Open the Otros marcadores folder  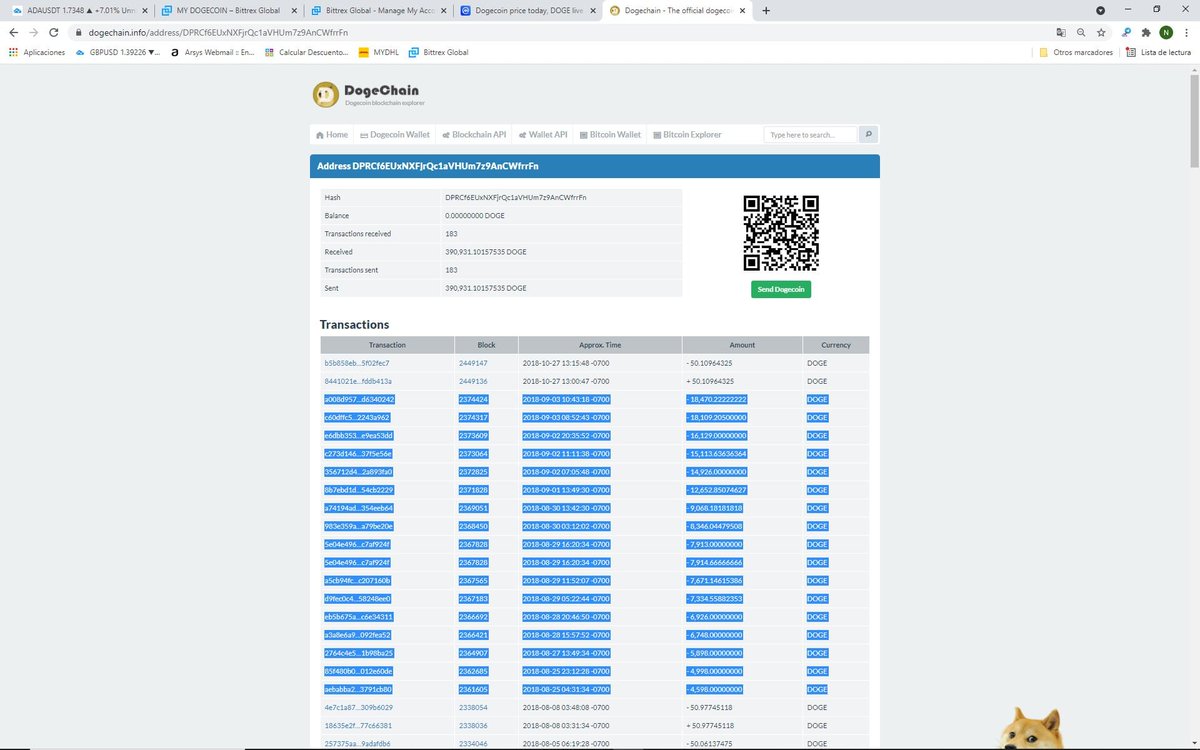1076,52
